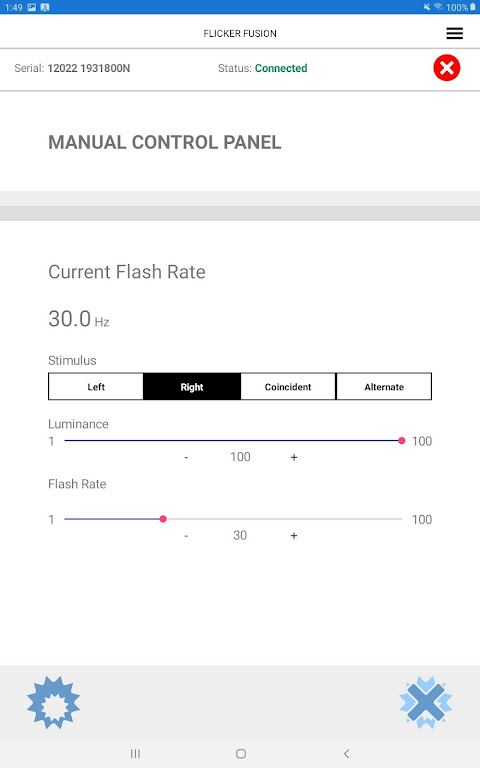The width and height of the screenshot is (480, 768).
Task: Tap the blue X burst icon at bottom right
Action: point(426,702)
